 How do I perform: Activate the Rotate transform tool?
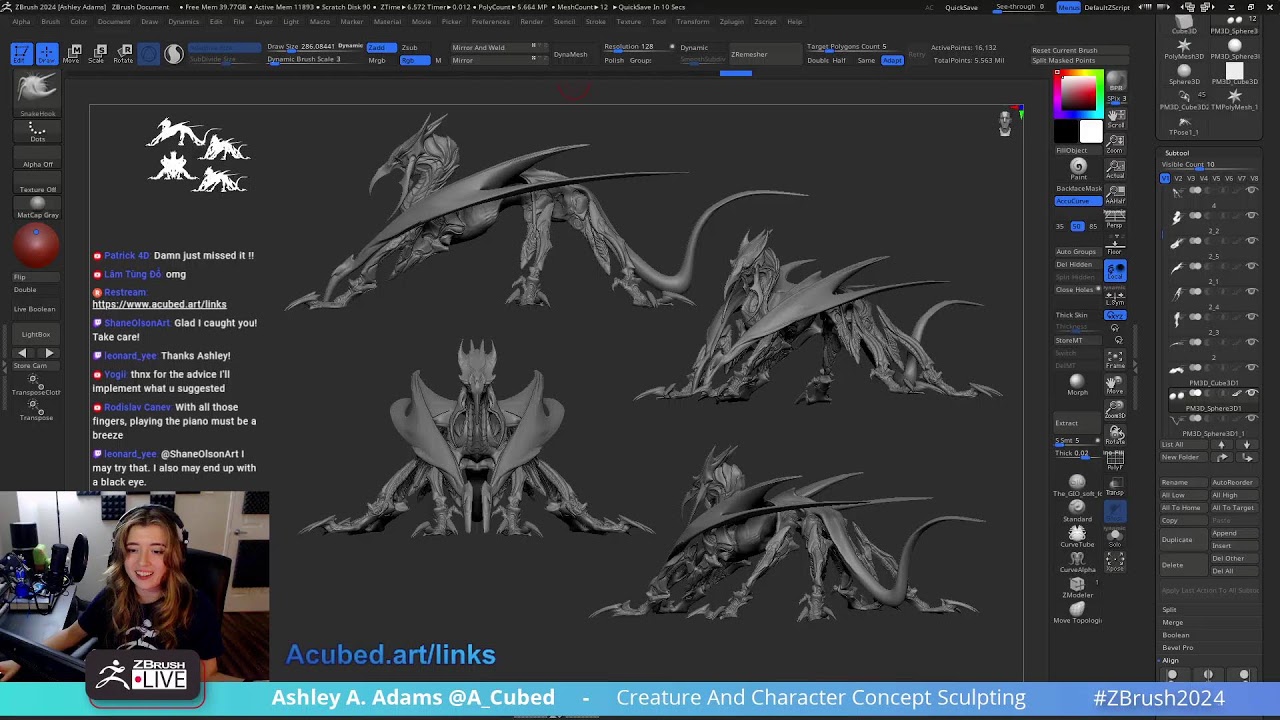click(x=124, y=53)
